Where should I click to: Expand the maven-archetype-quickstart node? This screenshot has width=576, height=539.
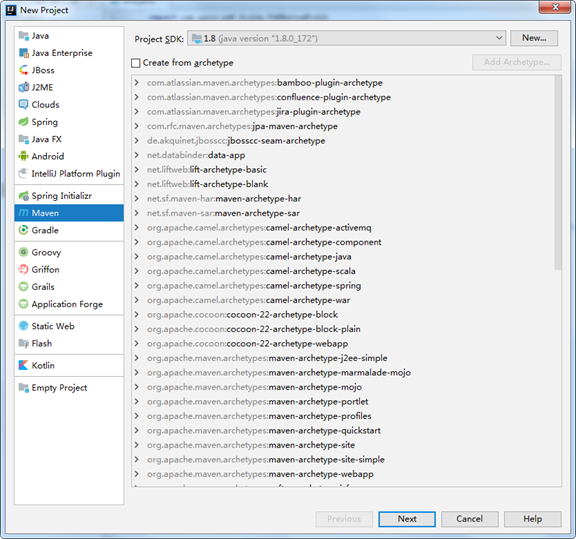pyautogui.click(x=136, y=430)
